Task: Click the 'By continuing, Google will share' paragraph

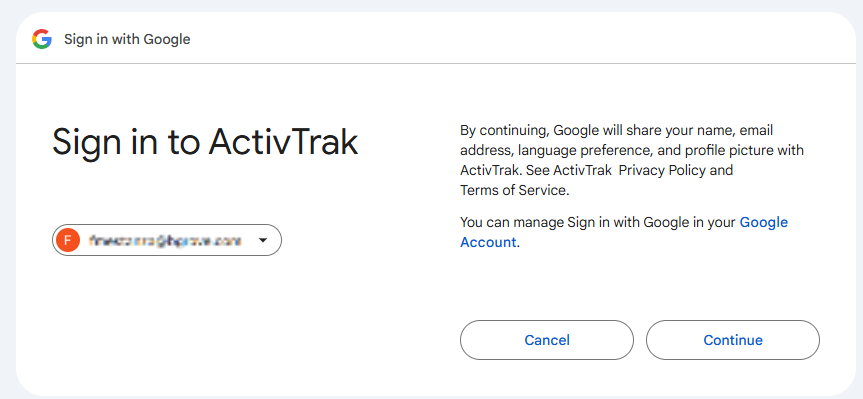Action: coord(632,160)
